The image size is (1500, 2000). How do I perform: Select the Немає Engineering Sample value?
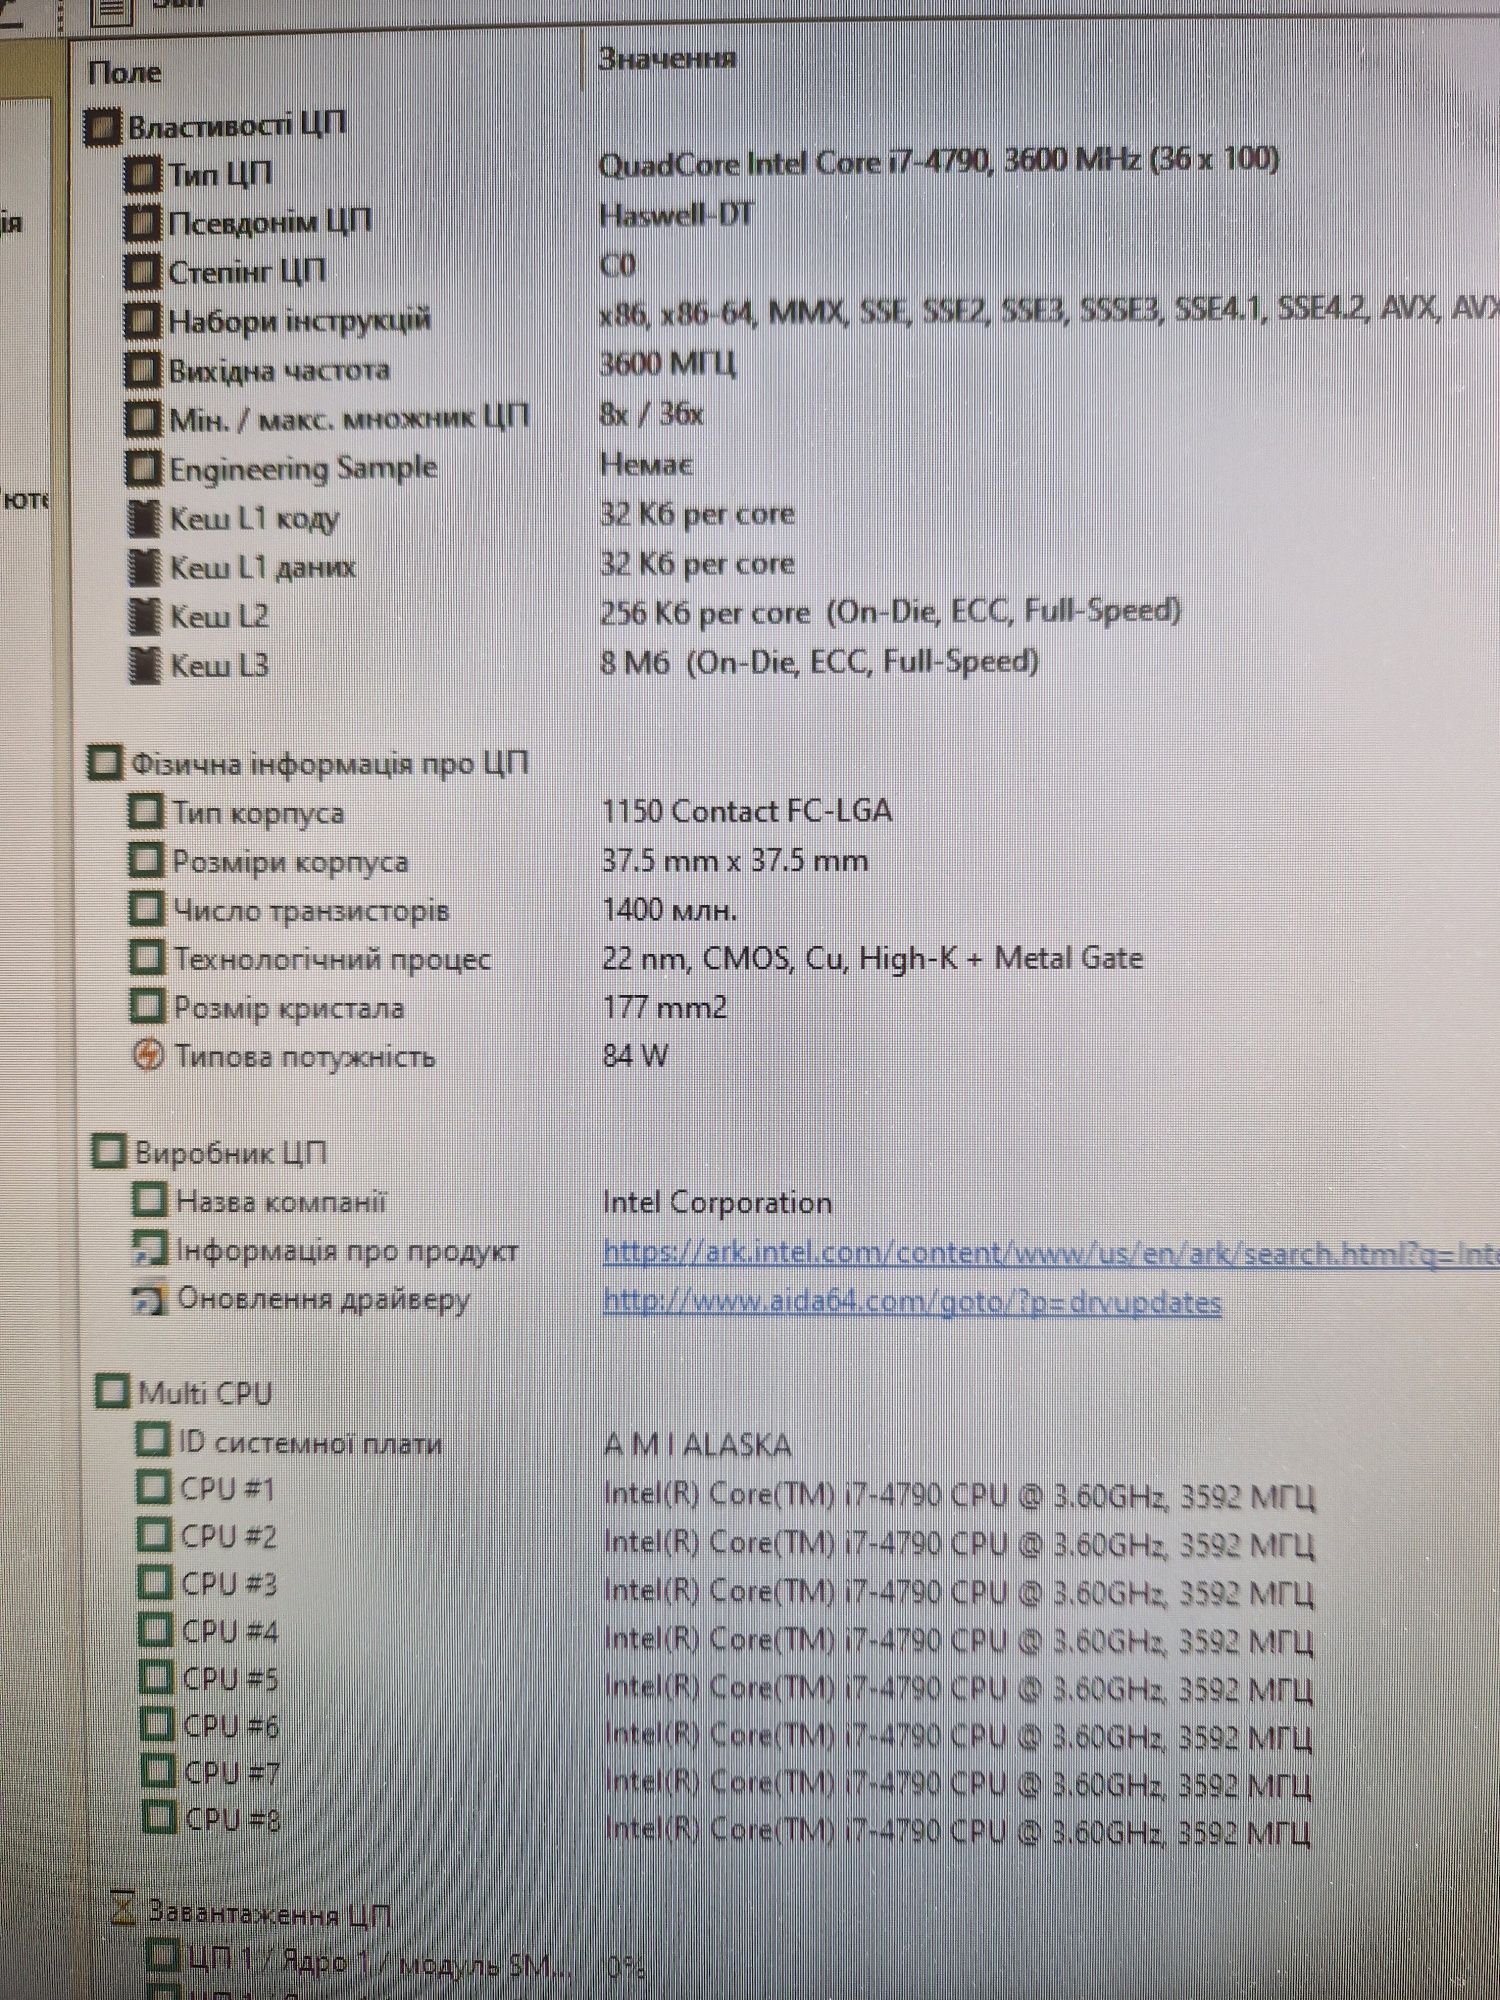pyautogui.click(x=646, y=464)
